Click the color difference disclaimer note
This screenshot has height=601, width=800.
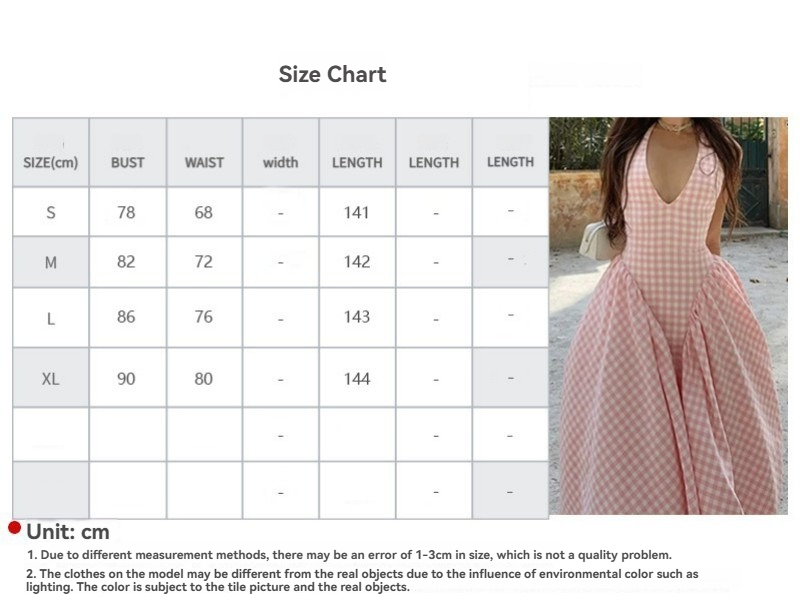(x=362, y=580)
